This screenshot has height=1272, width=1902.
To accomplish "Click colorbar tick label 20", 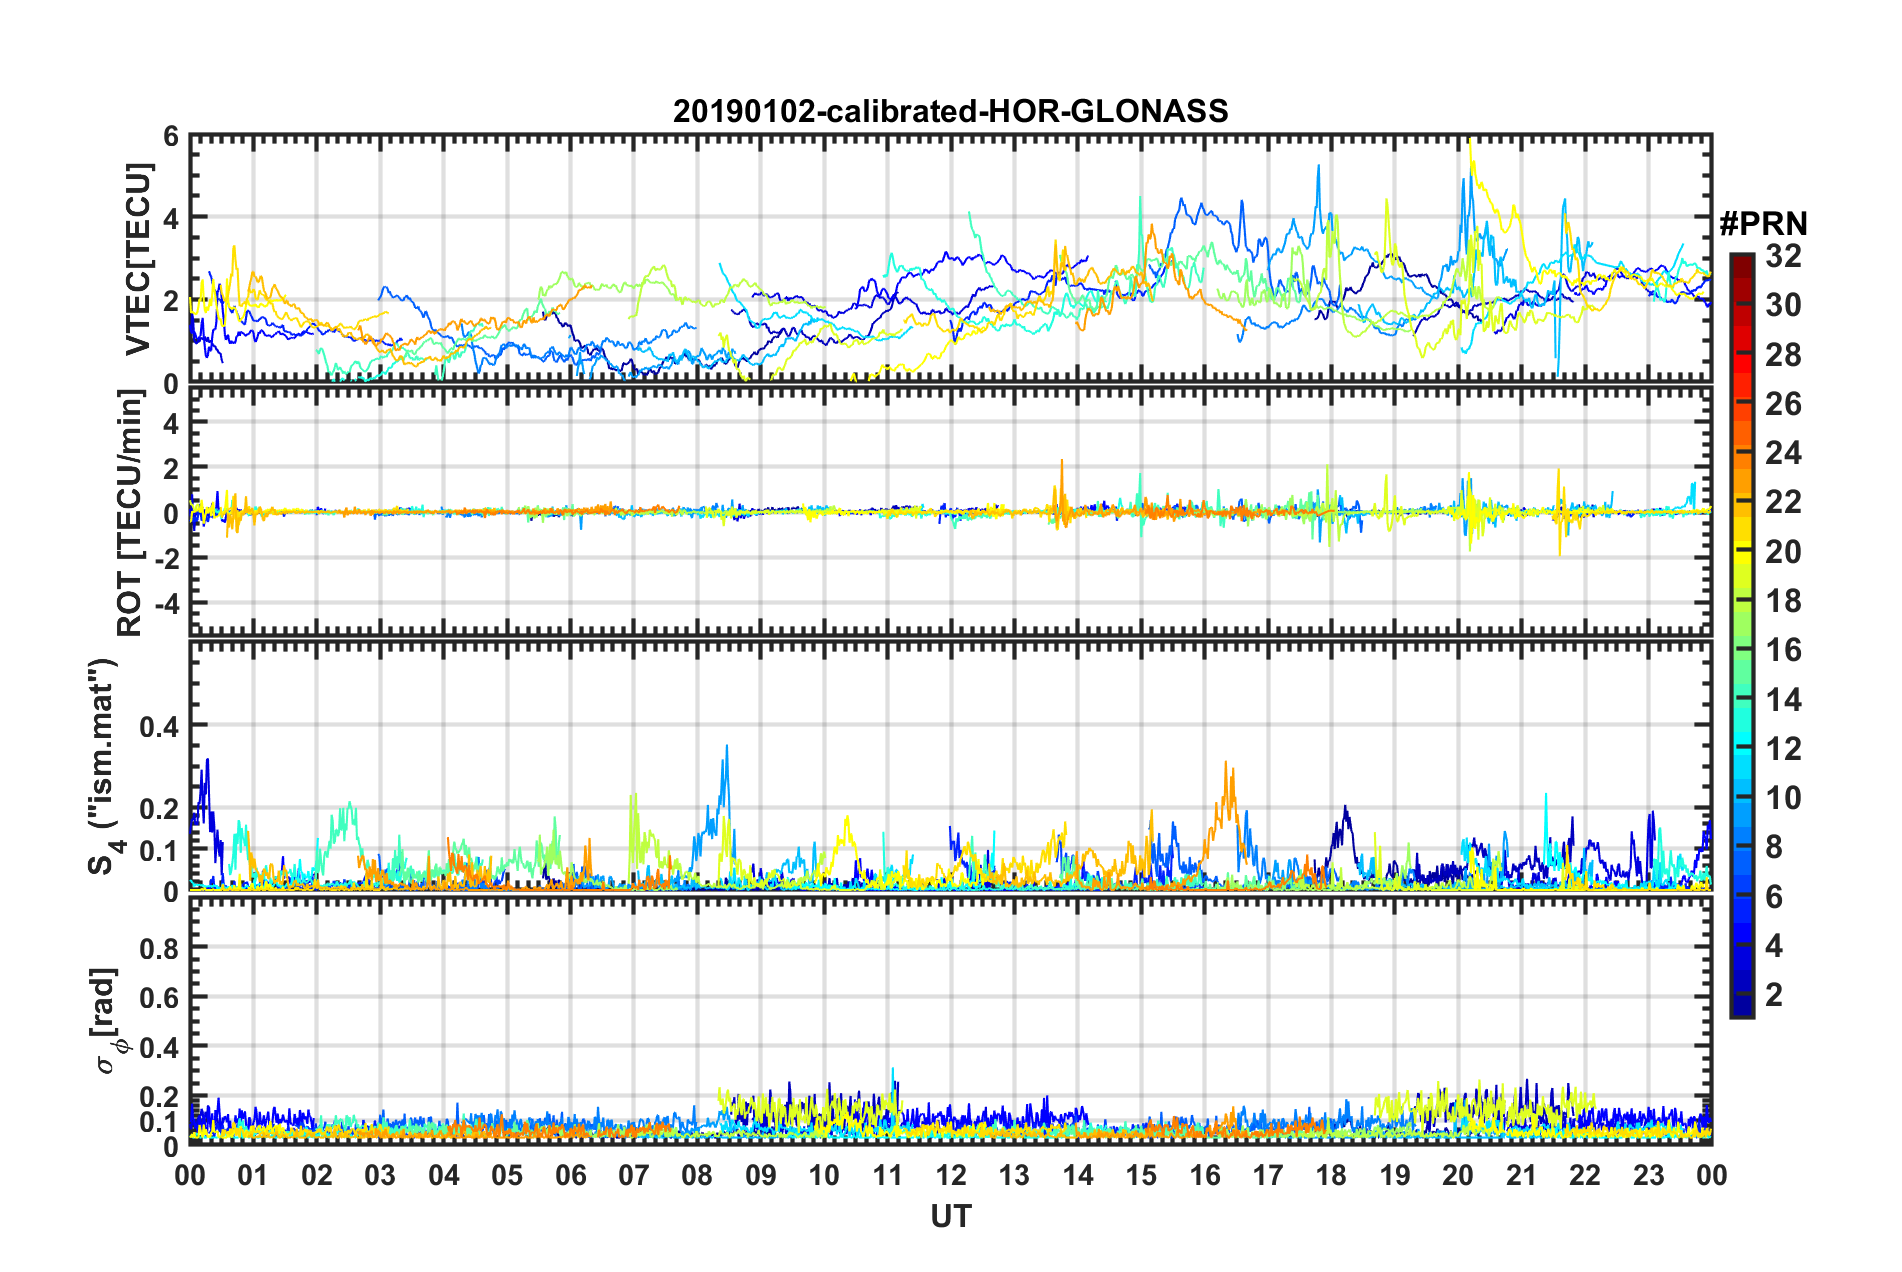I will [x=1783, y=552].
